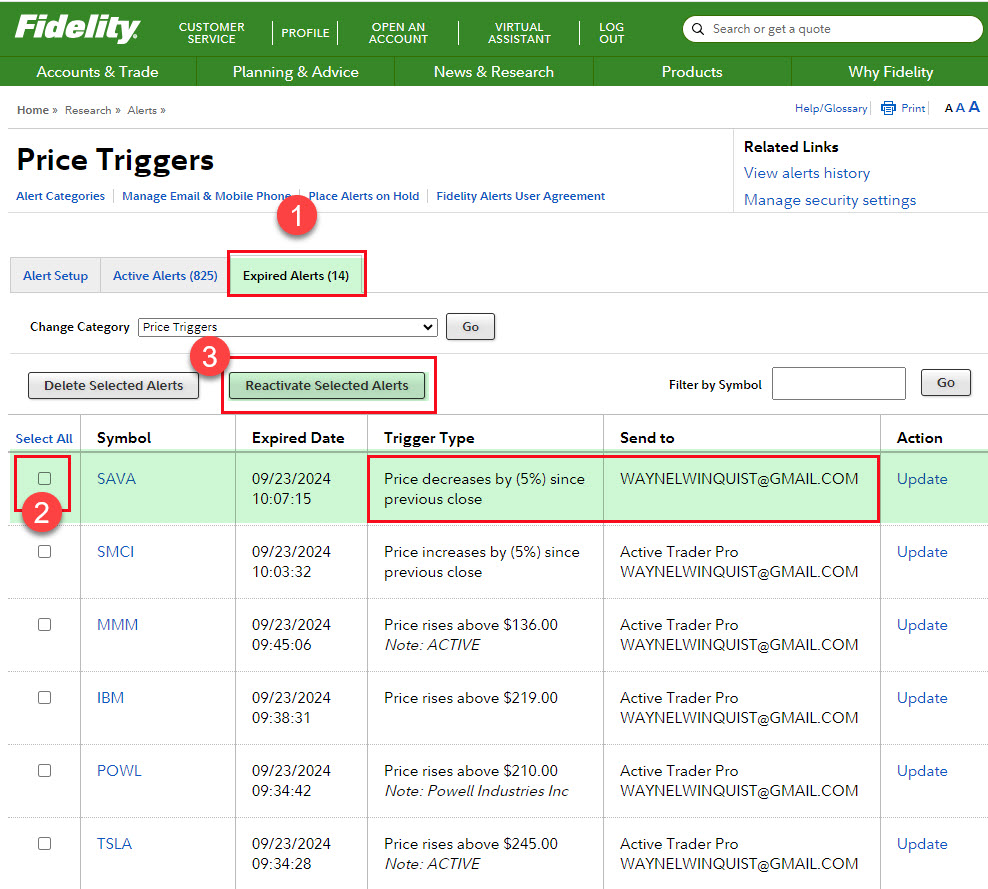Check the SAVA alert checkbox

coord(44,479)
